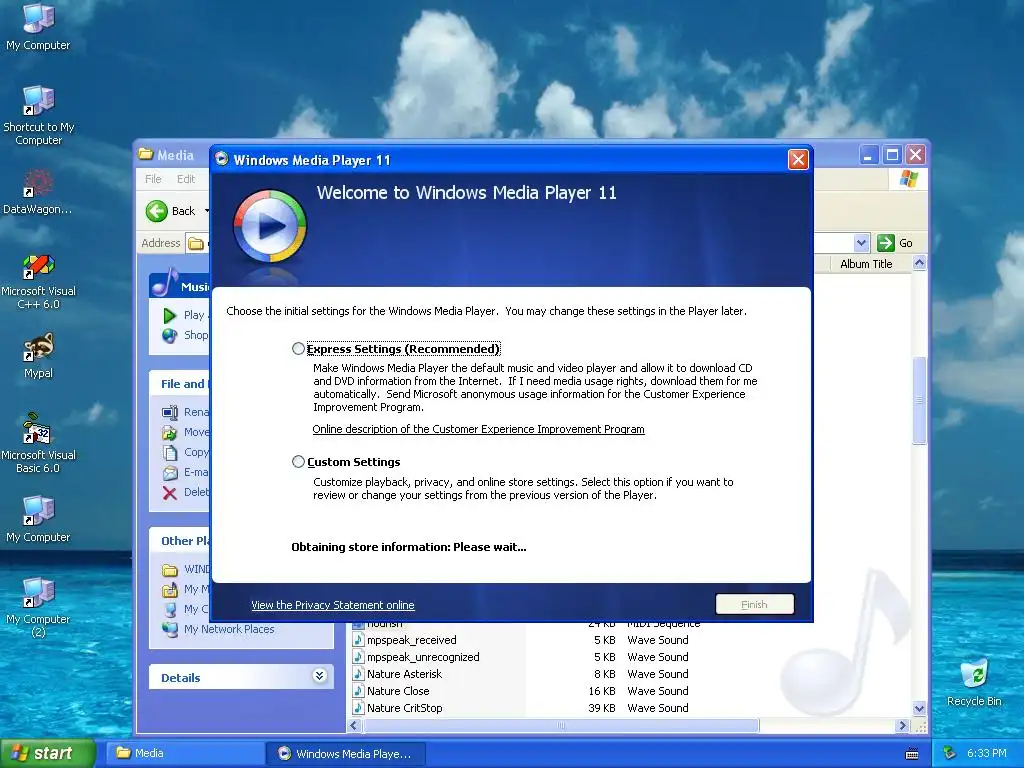Click horizontal scrollbar thumb in Media window
Screen dimensions: 1024x768
561,726
